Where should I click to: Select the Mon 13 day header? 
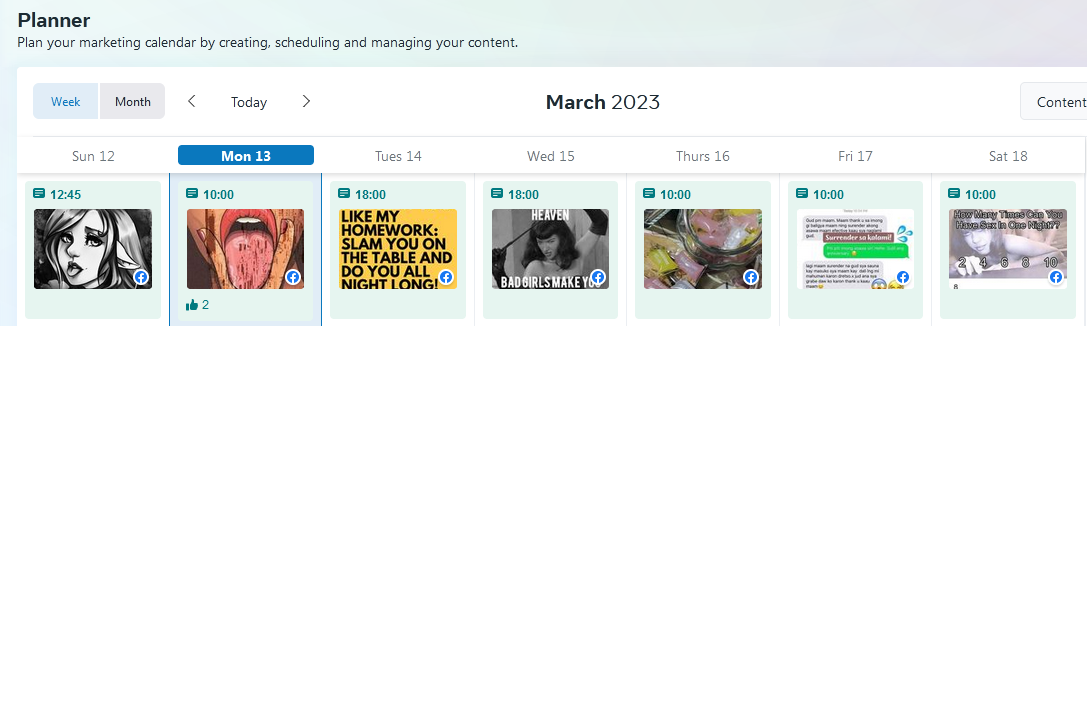tap(246, 155)
